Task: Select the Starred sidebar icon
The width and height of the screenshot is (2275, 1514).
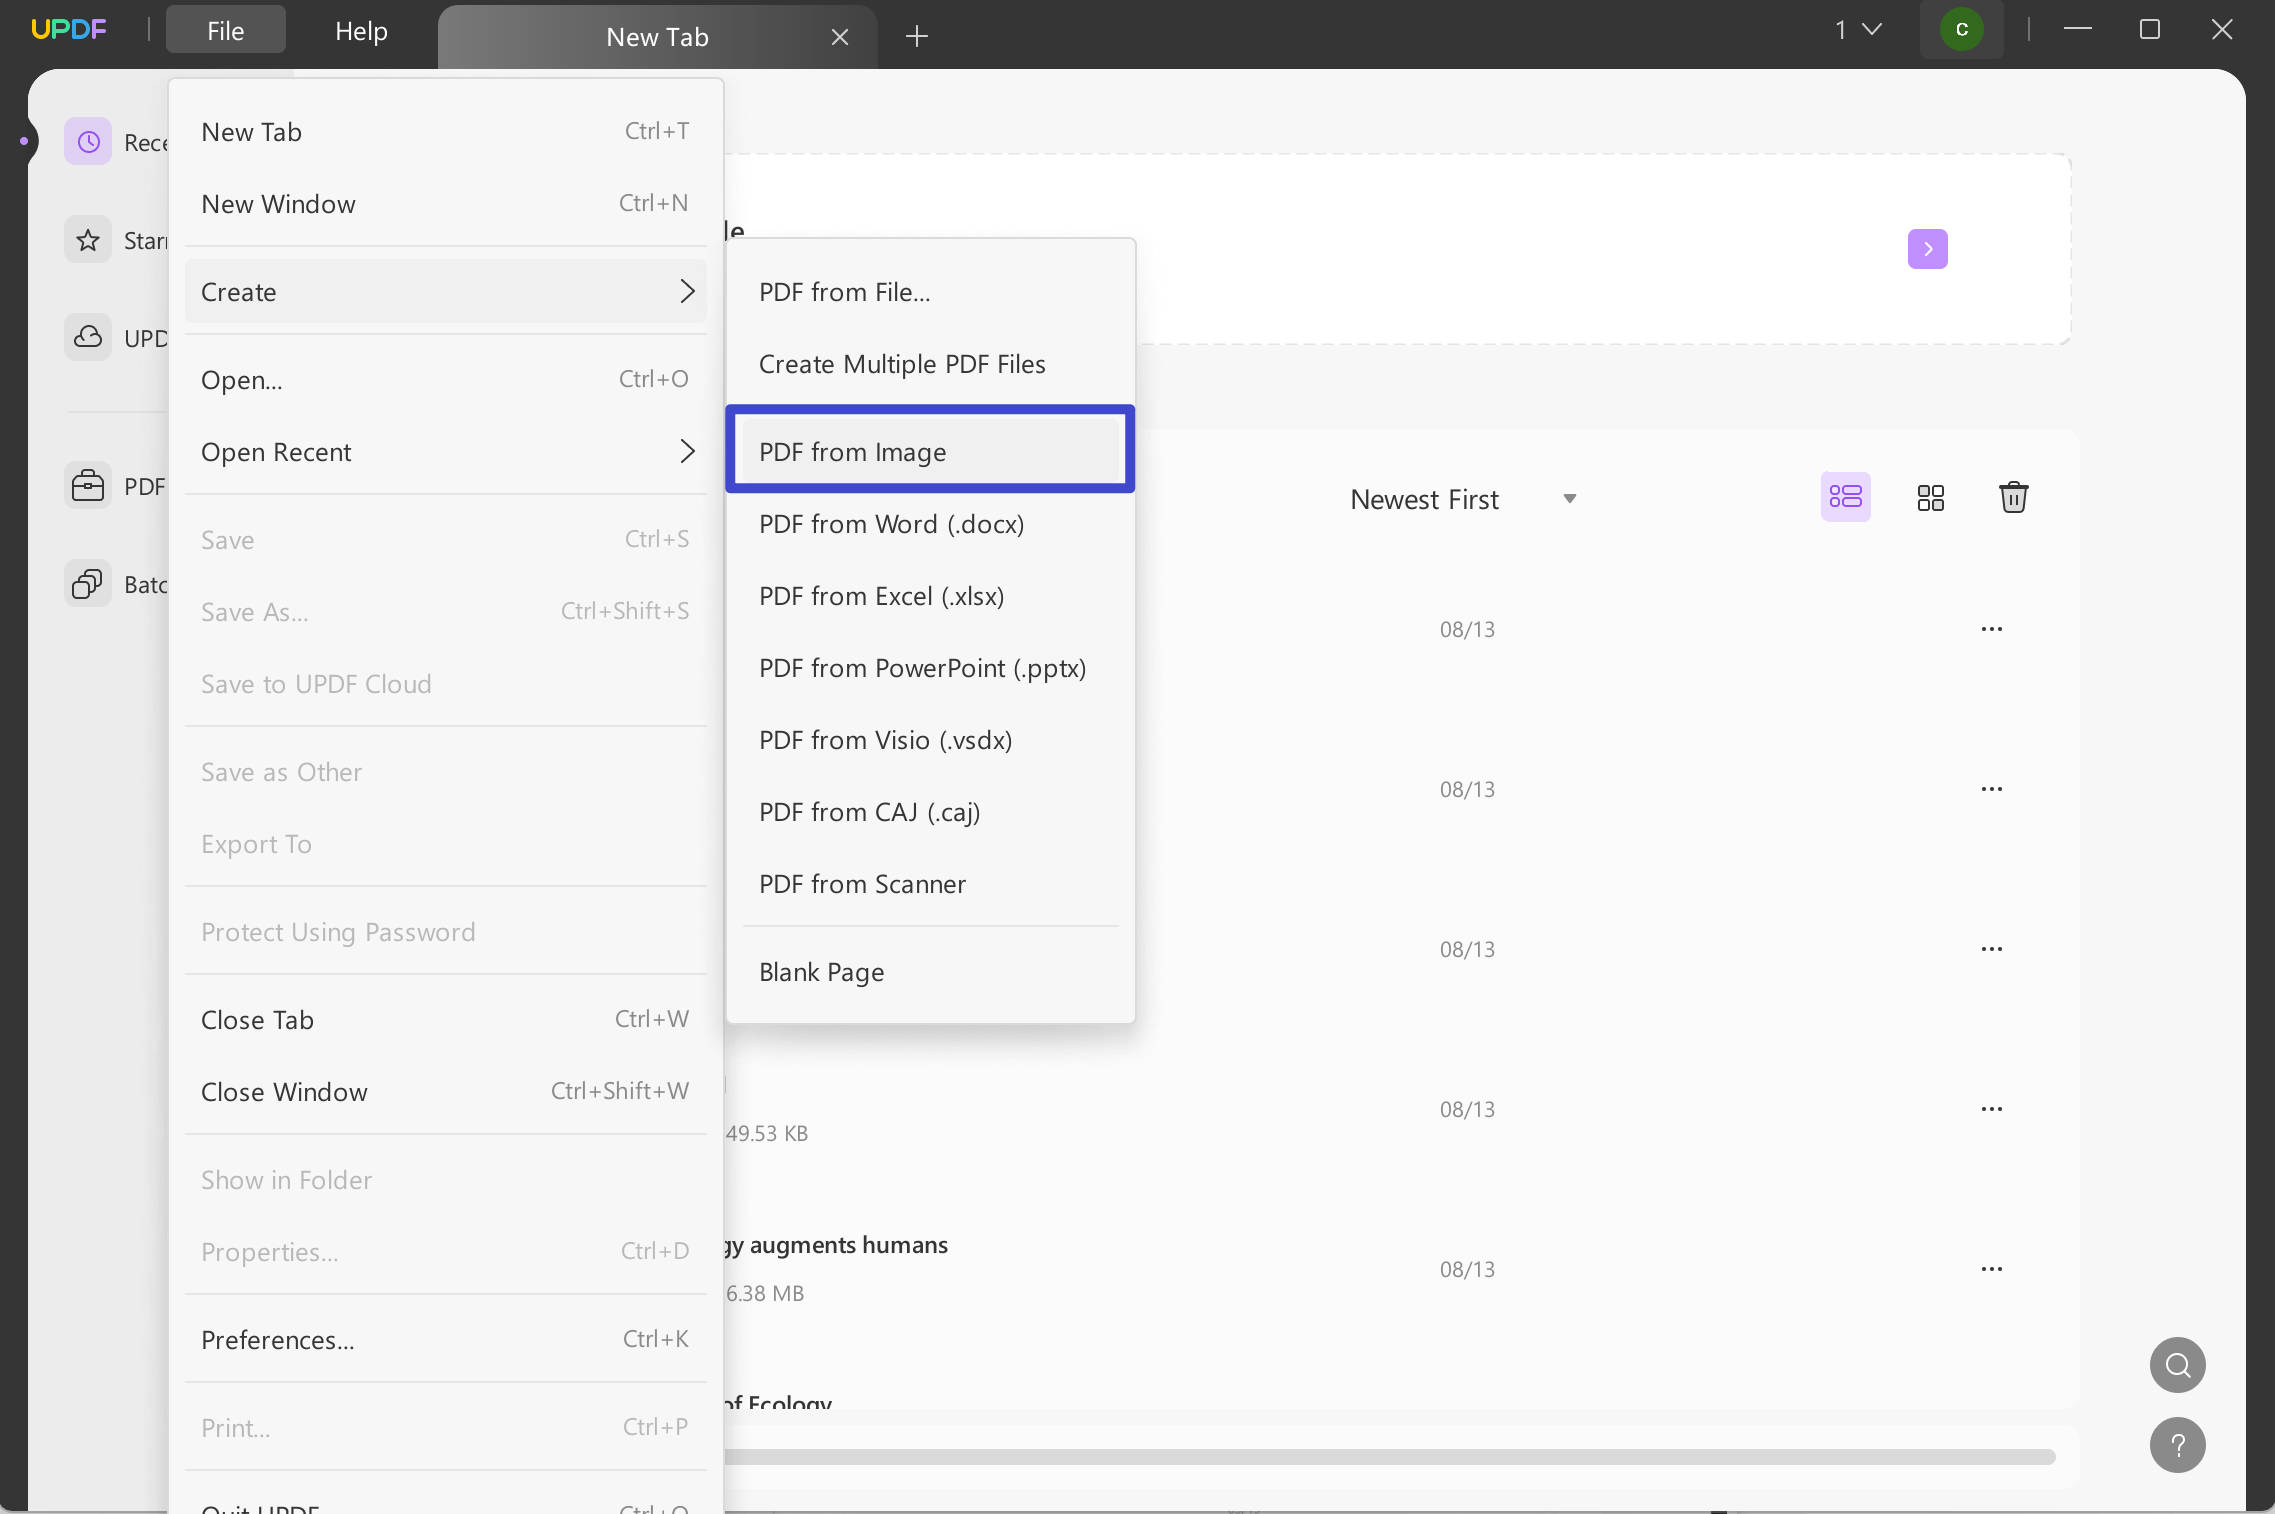Action: click(x=88, y=240)
